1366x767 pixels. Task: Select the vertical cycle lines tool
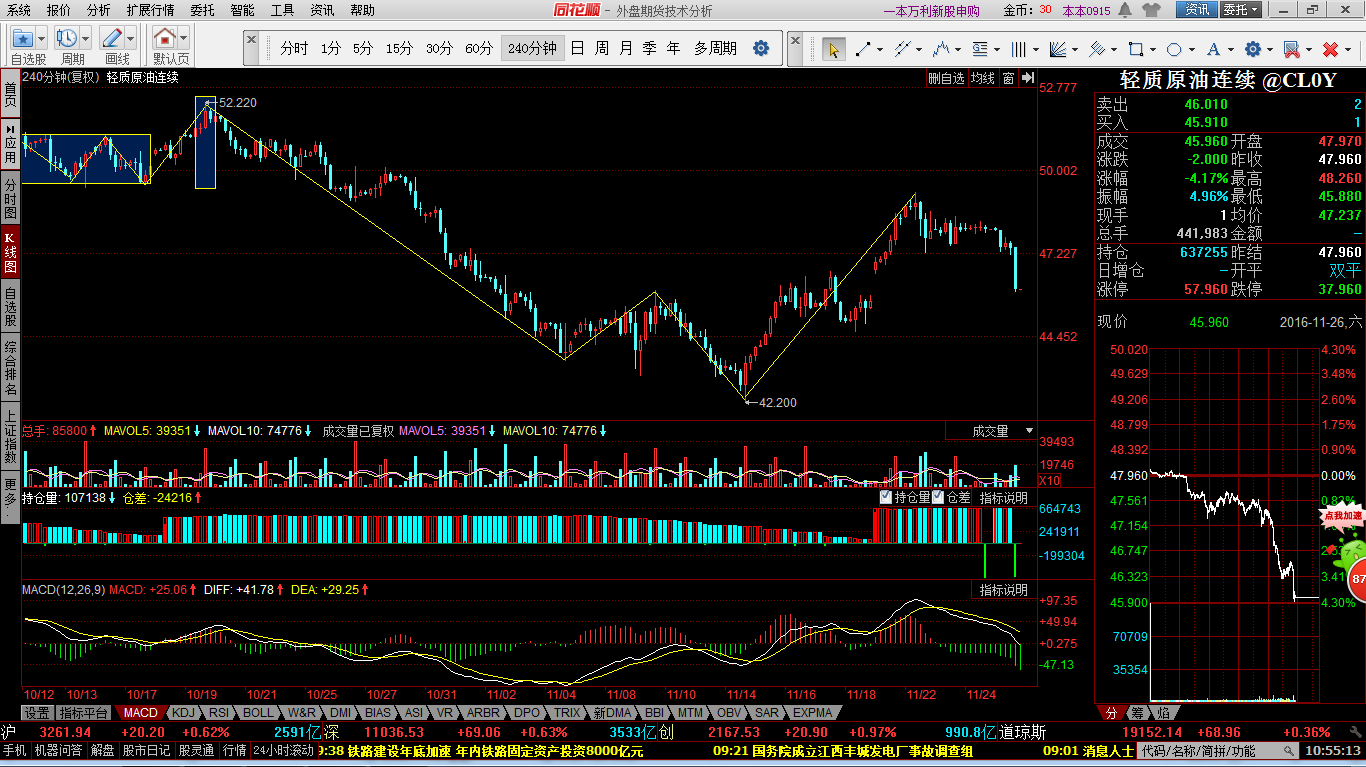point(1018,49)
